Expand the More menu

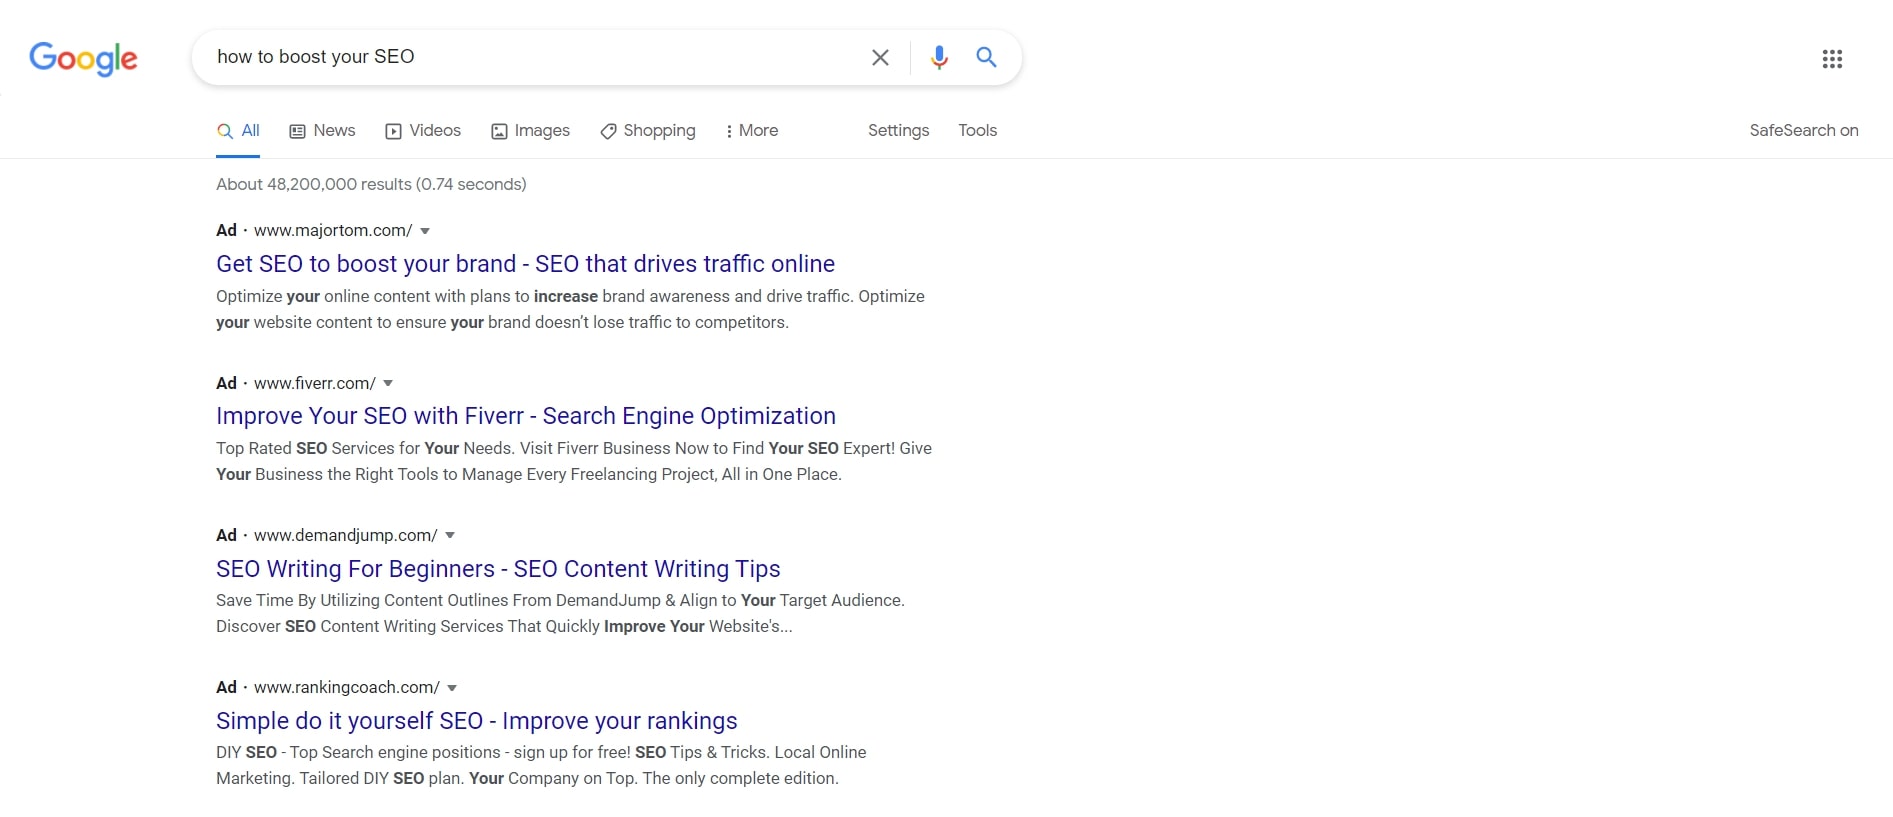pos(751,131)
